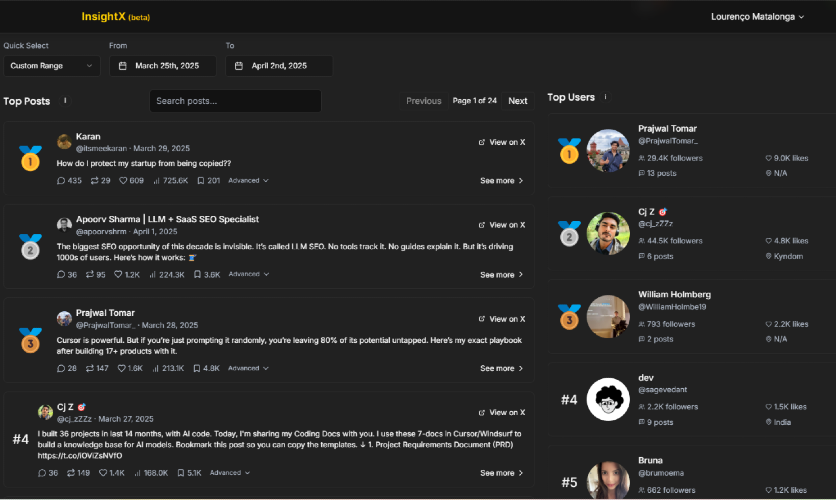
Task: Click the bookmark icon on Cj Z's post
Action: click(x=181, y=473)
